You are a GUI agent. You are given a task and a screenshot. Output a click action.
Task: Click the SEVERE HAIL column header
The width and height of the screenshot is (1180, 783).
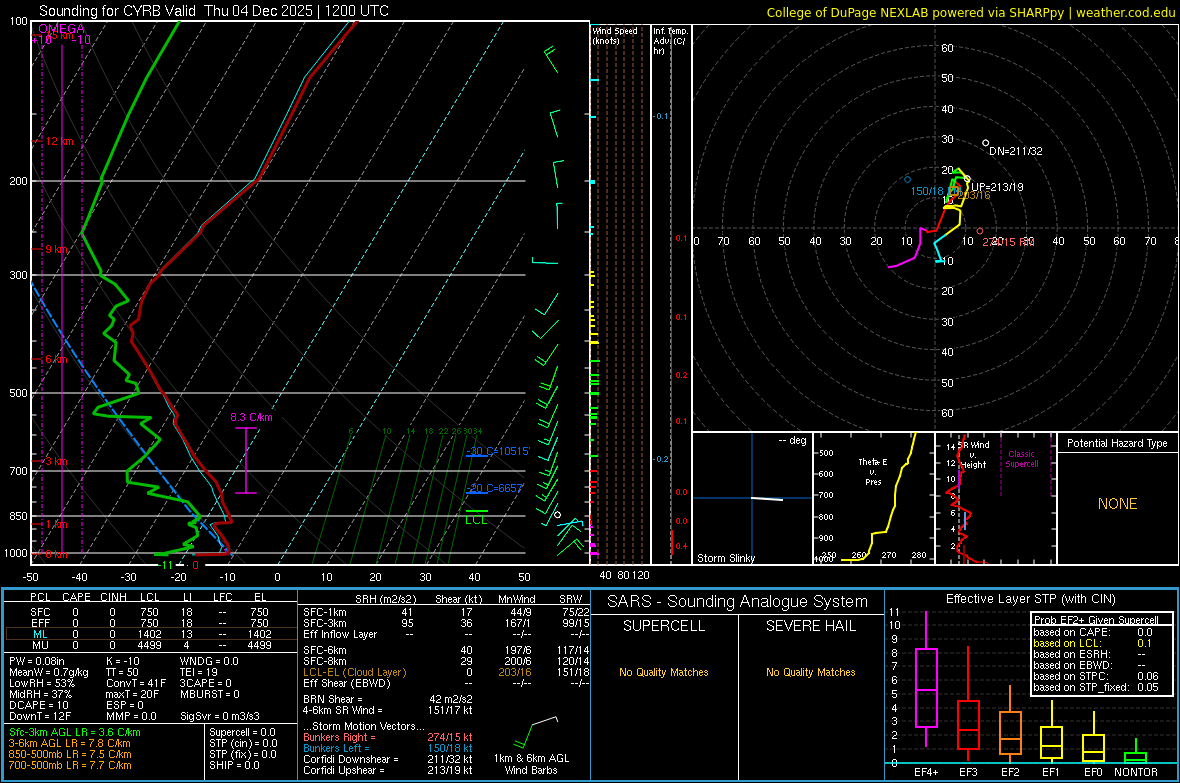810,626
